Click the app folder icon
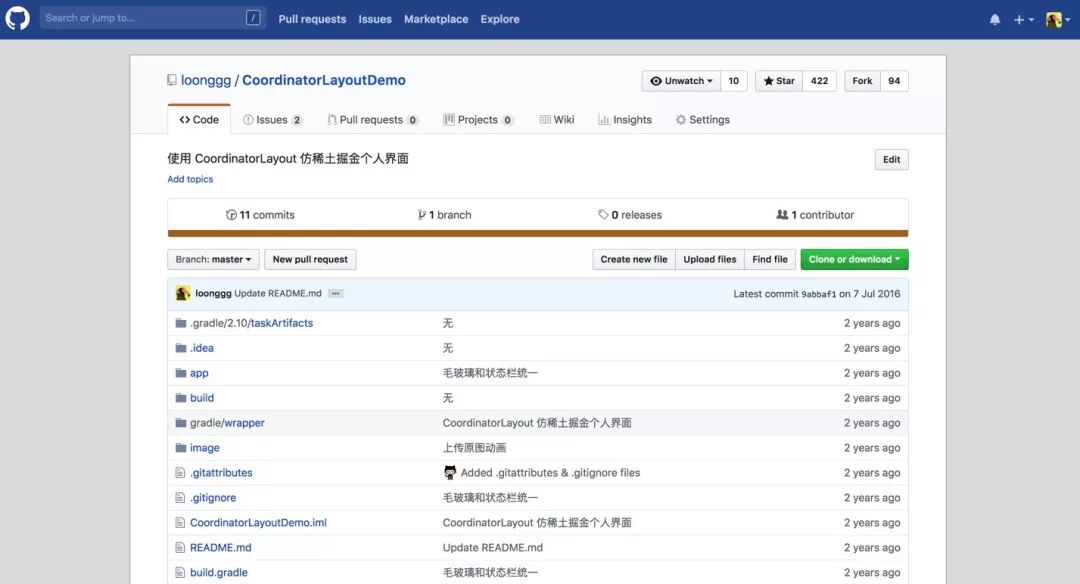Screen dimensions: 1080x584 (180, 373)
